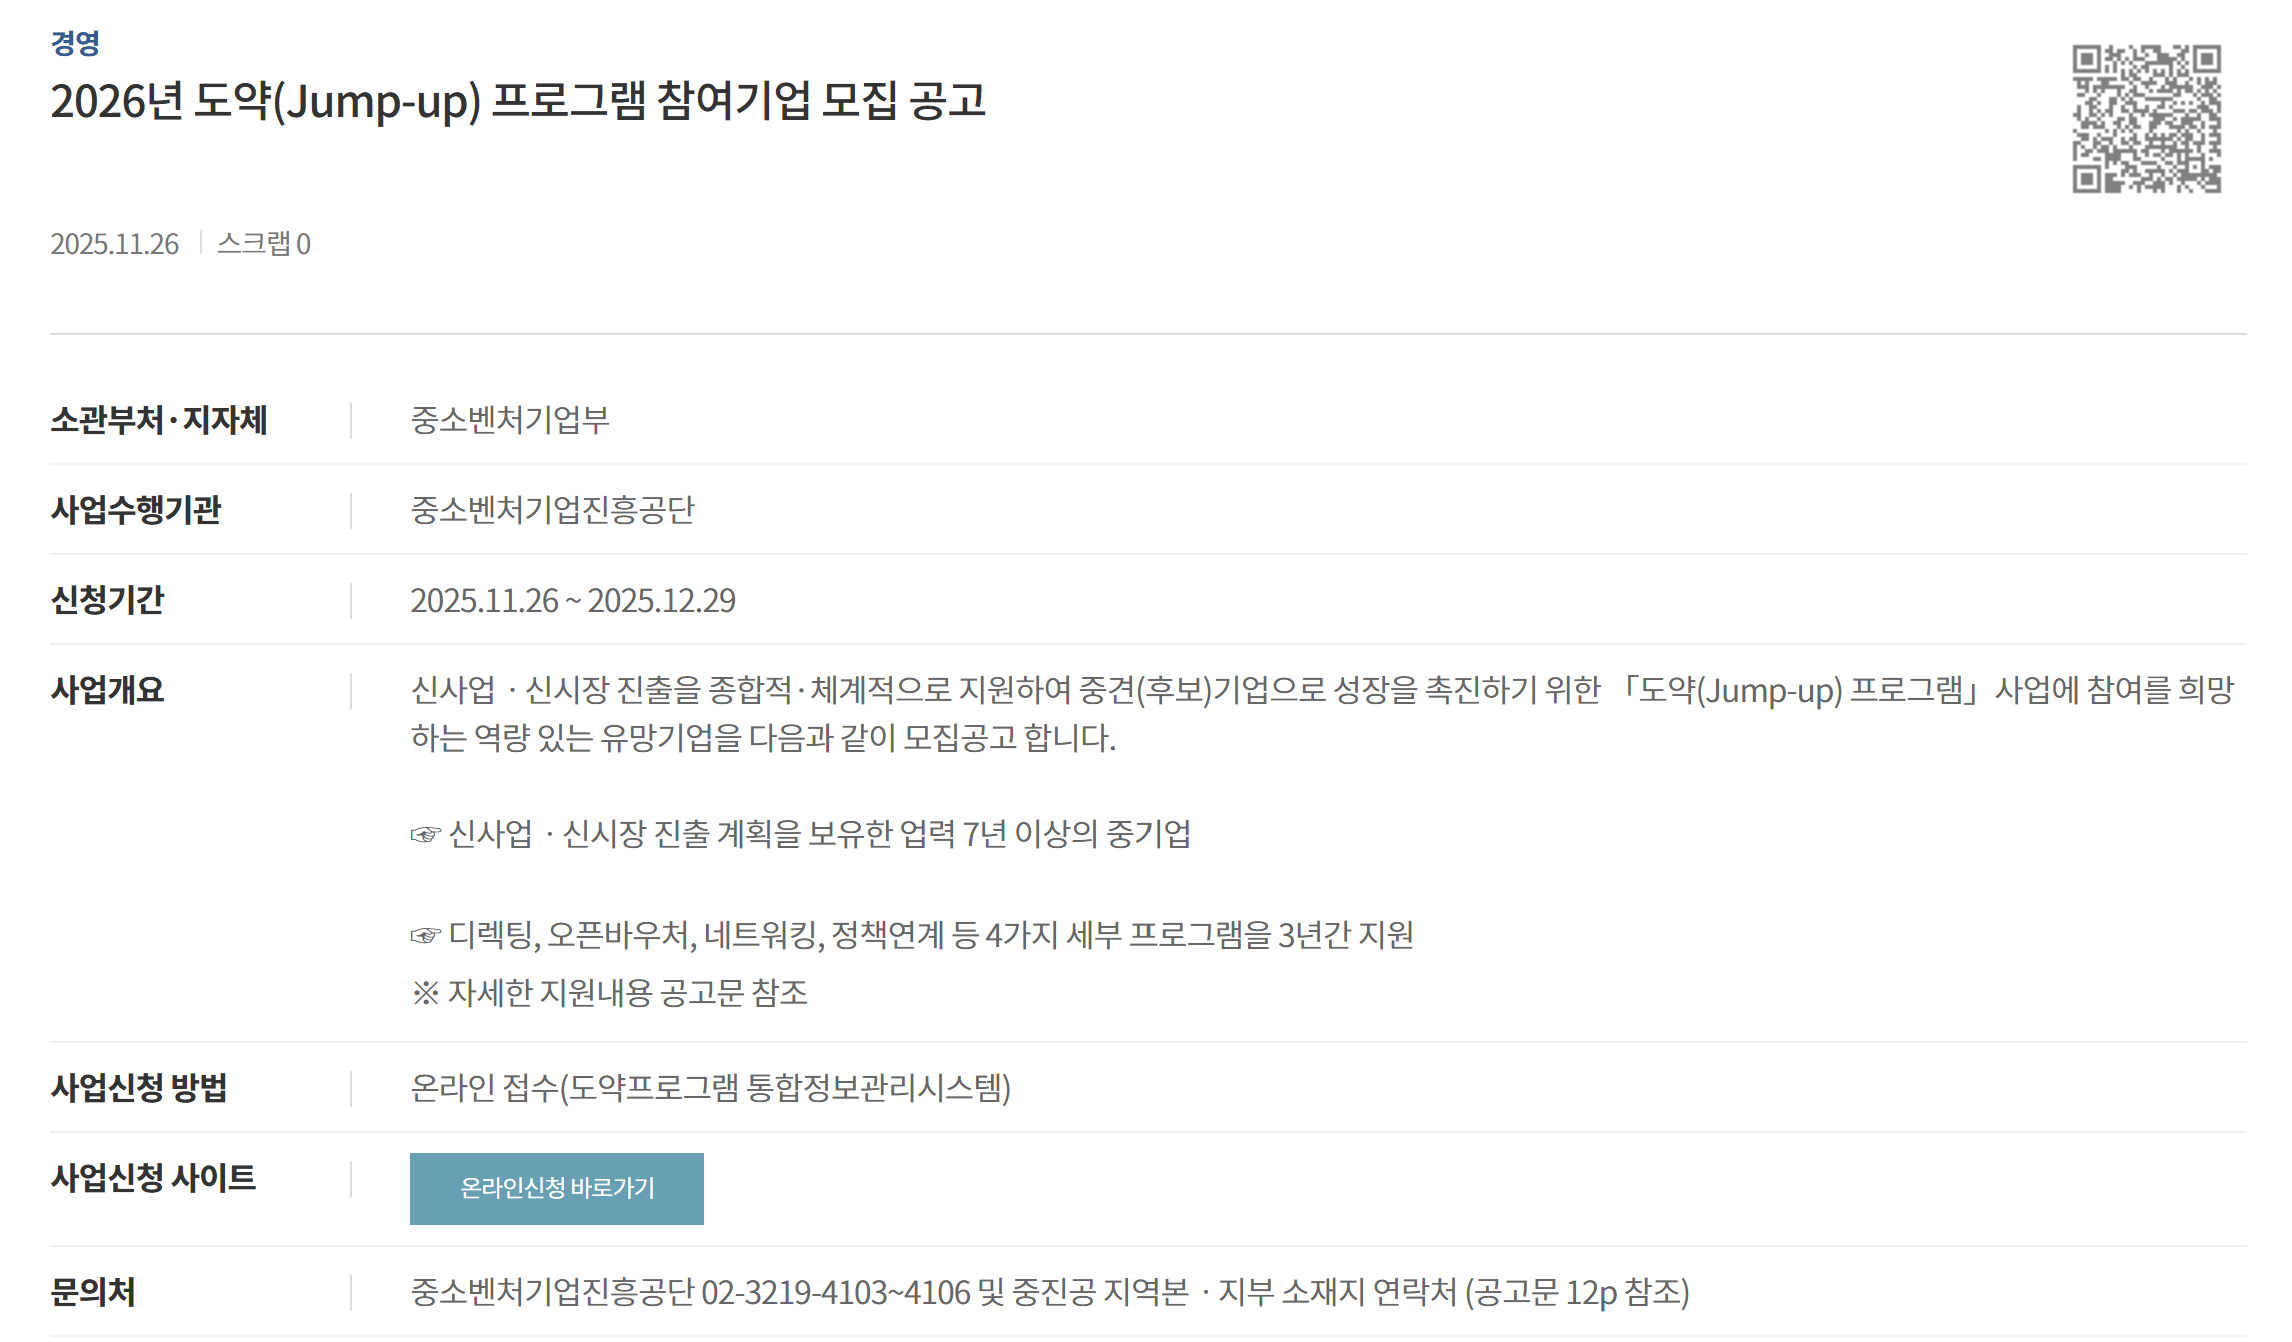Click the ※ 자세한 지원내용 note
The height and width of the screenshot is (1342, 2292).
tap(609, 993)
